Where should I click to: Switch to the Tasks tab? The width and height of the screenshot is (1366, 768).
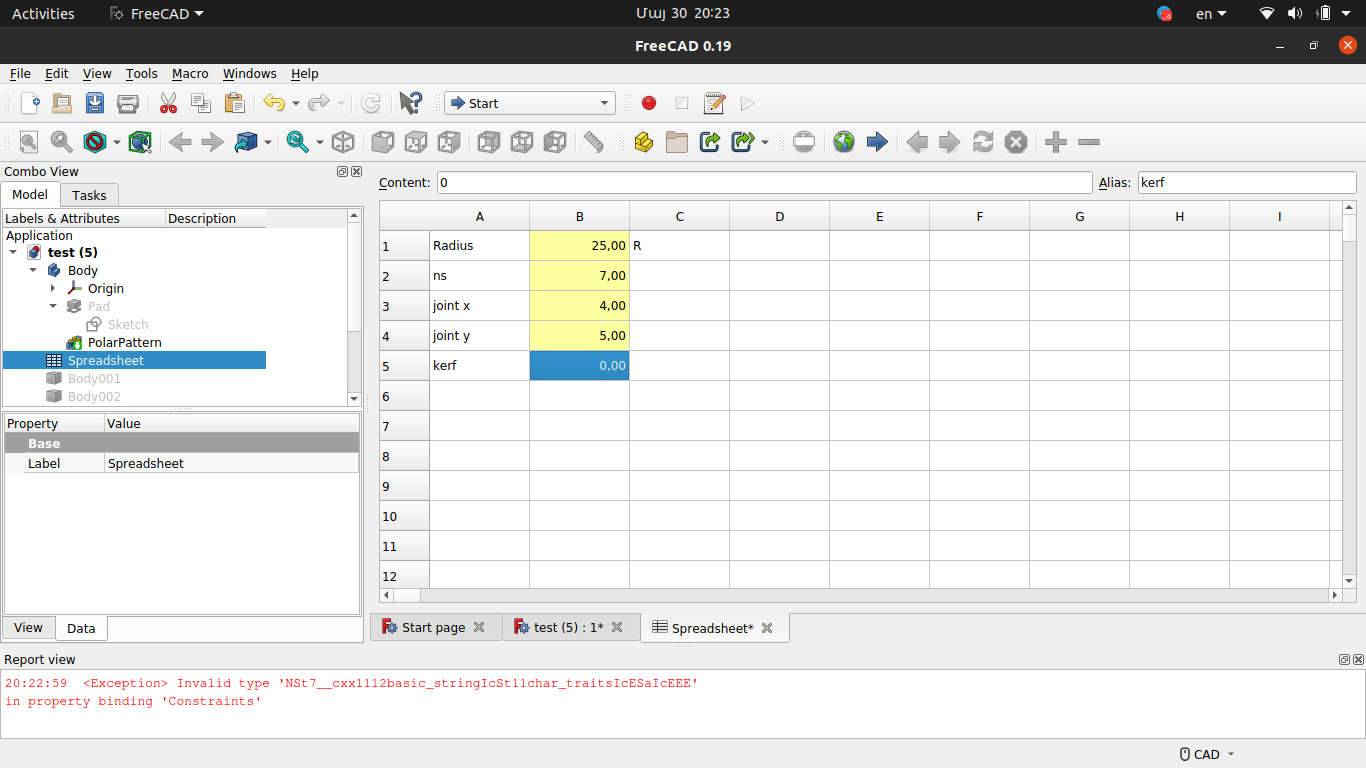click(x=89, y=195)
